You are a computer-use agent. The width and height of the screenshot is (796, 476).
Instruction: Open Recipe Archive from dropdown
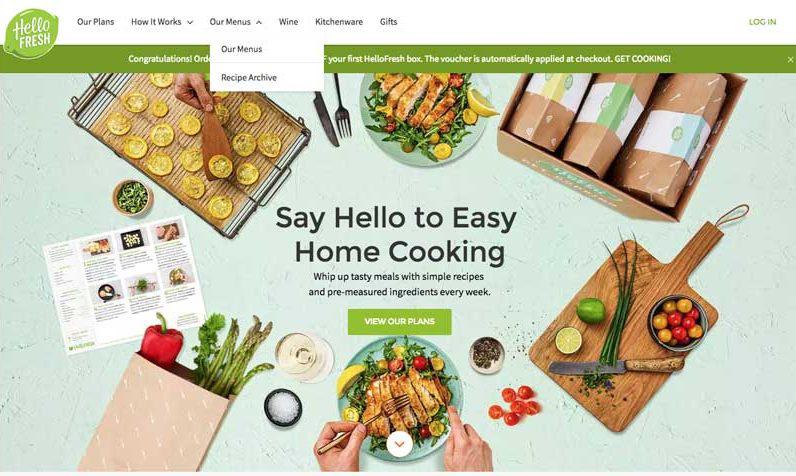click(249, 78)
